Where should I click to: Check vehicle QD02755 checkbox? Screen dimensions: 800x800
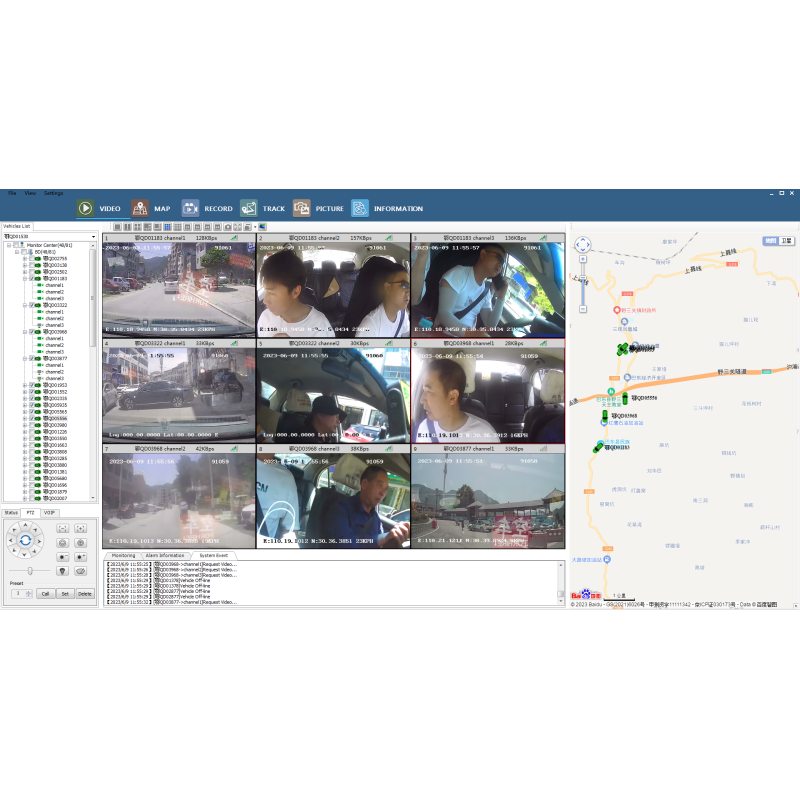point(32,259)
